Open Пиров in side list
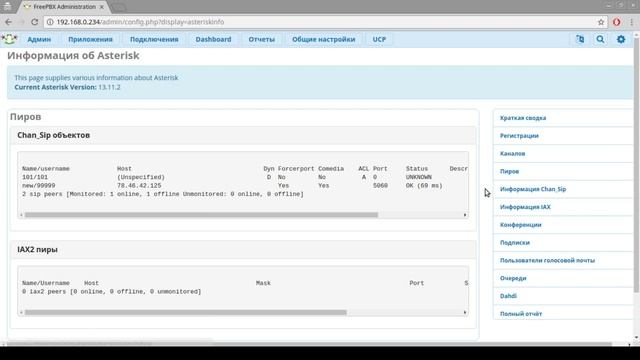 (509, 171)
